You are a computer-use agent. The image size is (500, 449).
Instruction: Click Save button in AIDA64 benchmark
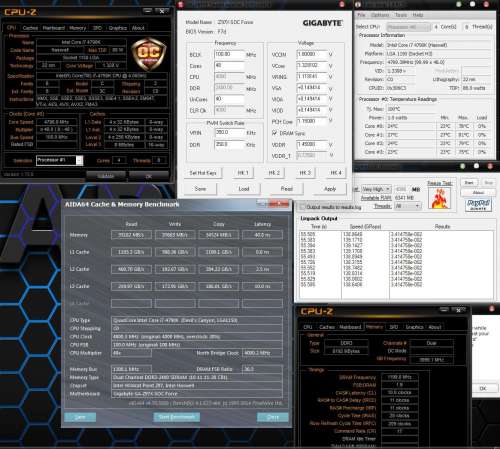(x=80, y=417)
